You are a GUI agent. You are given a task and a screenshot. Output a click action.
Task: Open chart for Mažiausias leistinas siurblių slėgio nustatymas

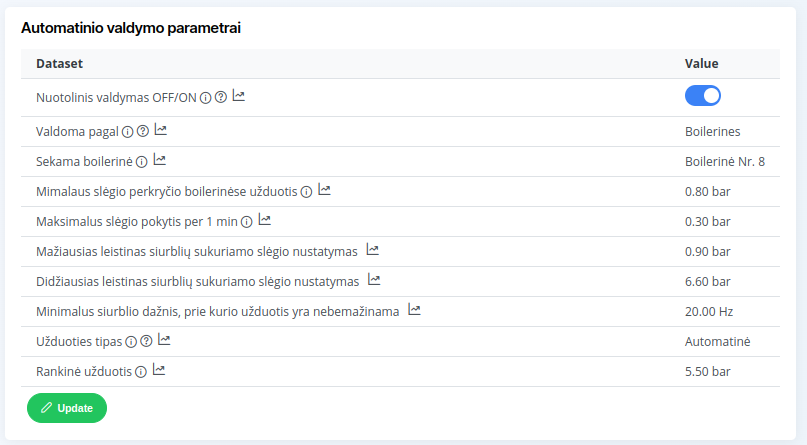coord(373,250)
